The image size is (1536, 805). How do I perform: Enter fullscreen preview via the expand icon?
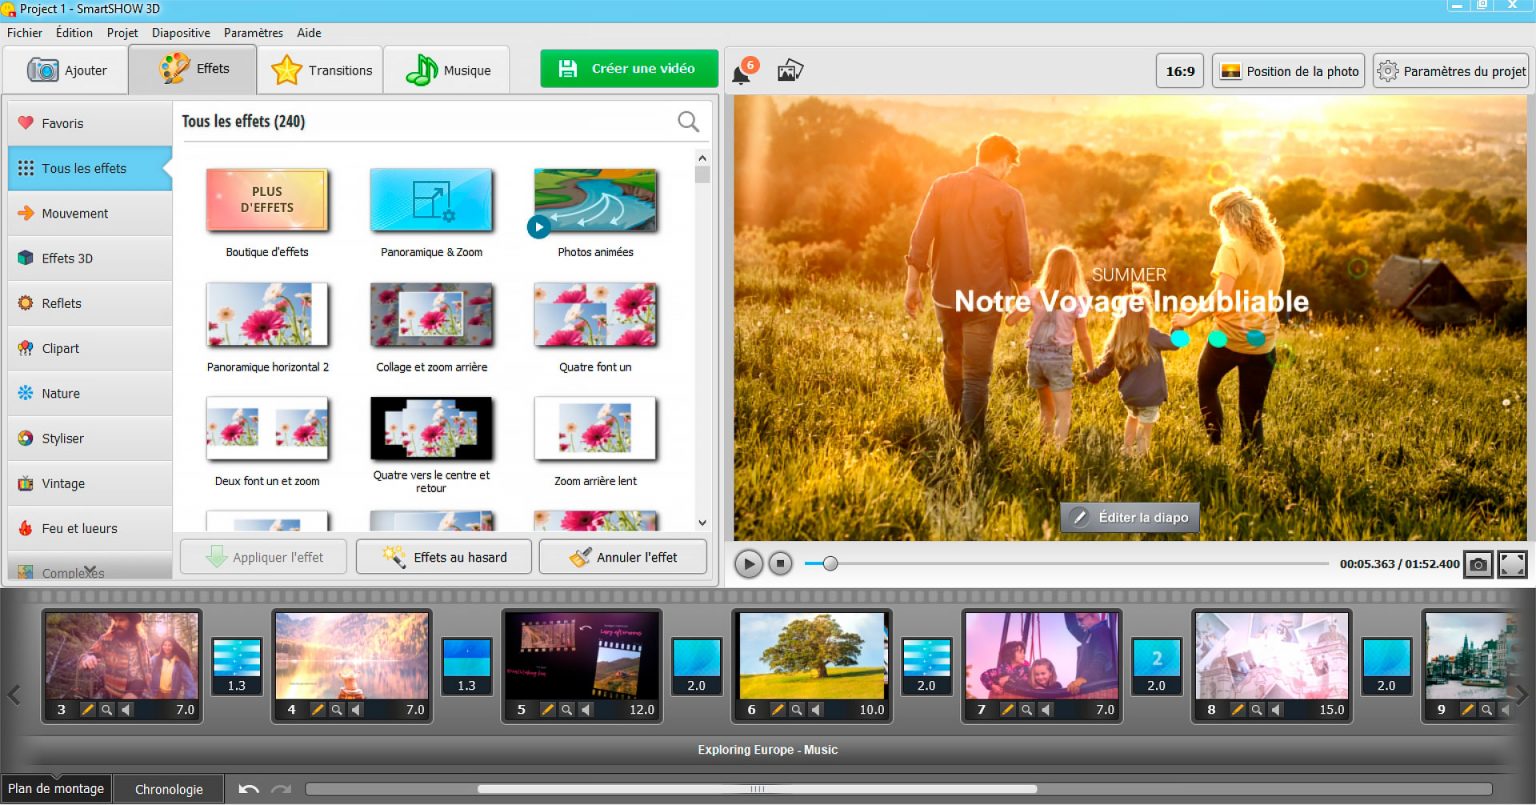(x=1512, y=563)
